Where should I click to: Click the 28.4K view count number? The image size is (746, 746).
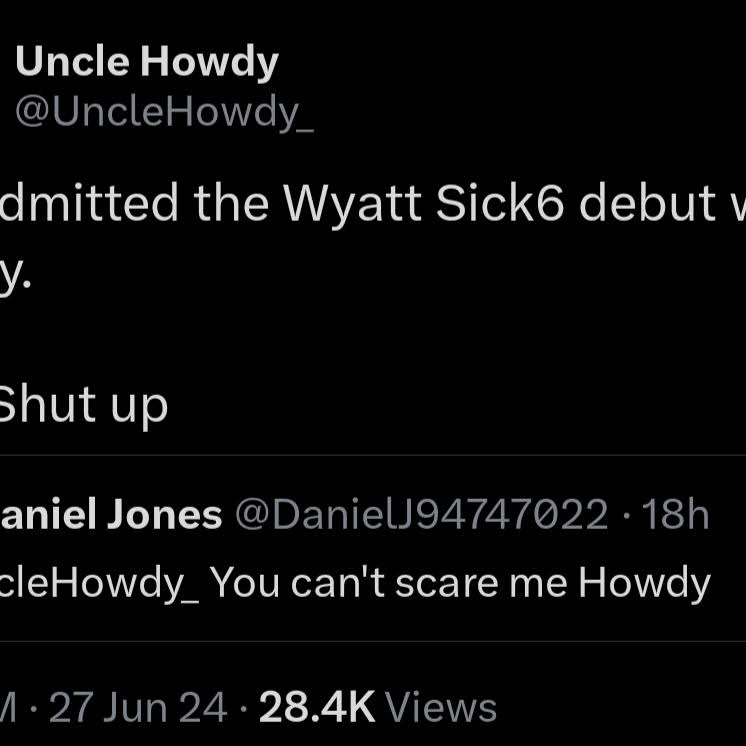point(317,708)
